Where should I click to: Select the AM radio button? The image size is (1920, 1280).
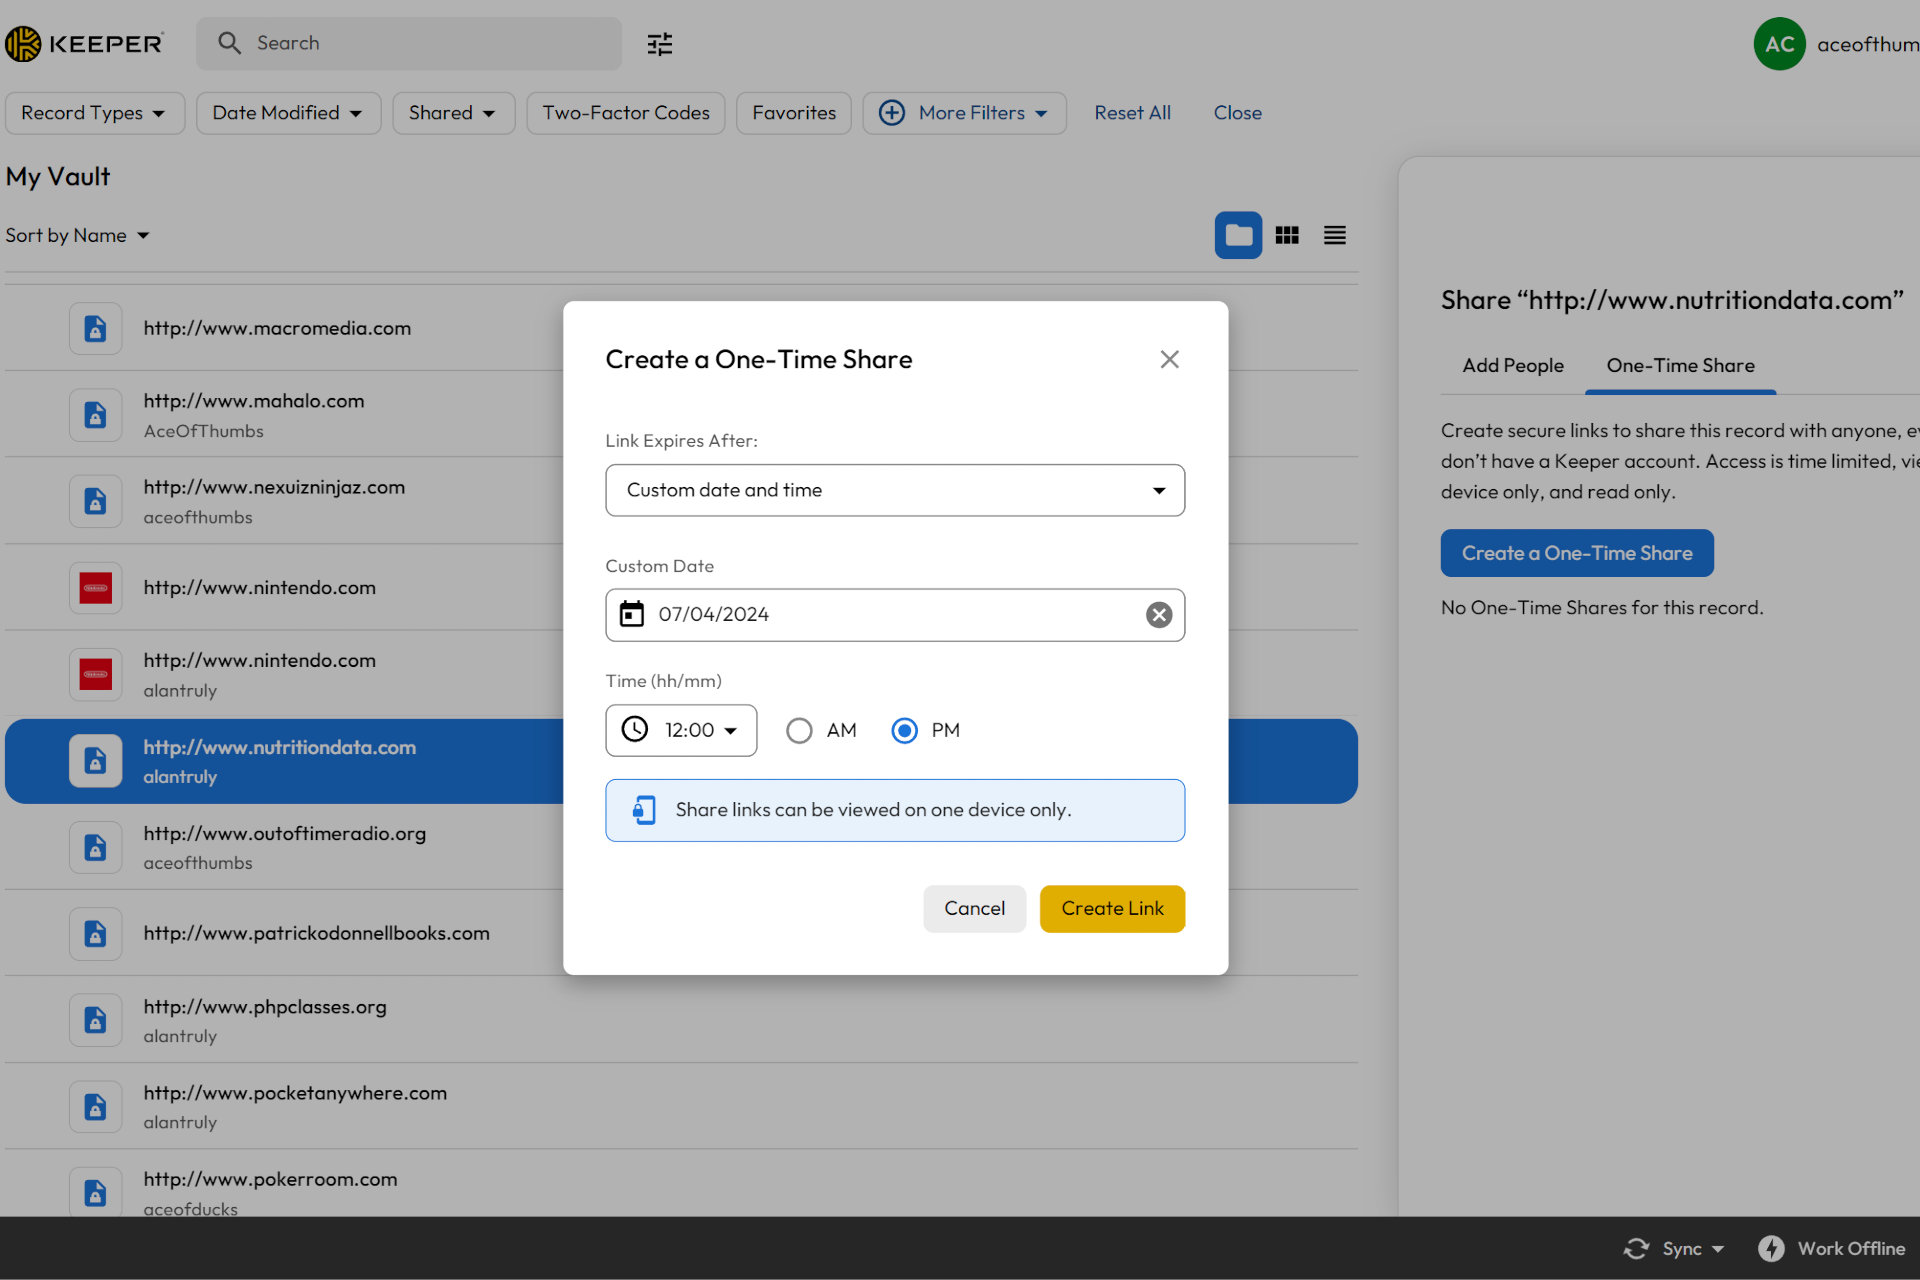click(x=799, y=730)
